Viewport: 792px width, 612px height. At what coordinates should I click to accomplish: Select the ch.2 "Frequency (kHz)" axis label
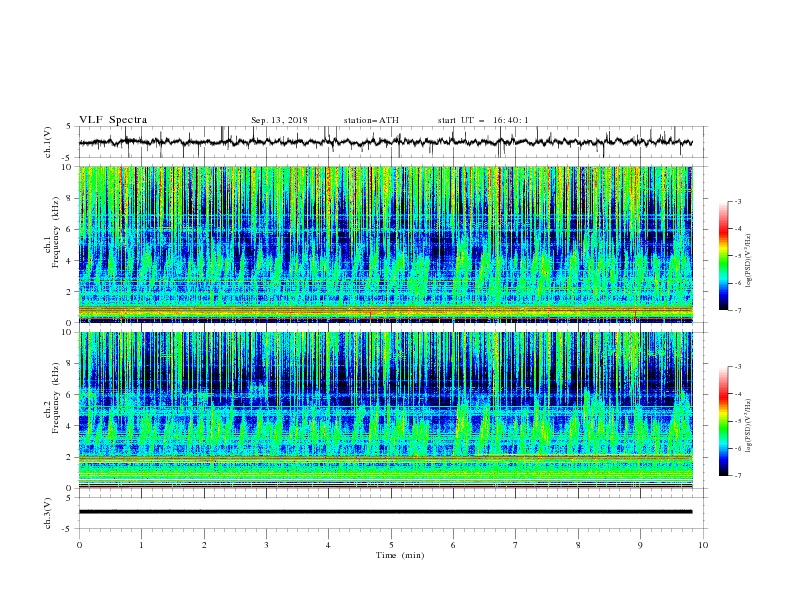[56, 398]
